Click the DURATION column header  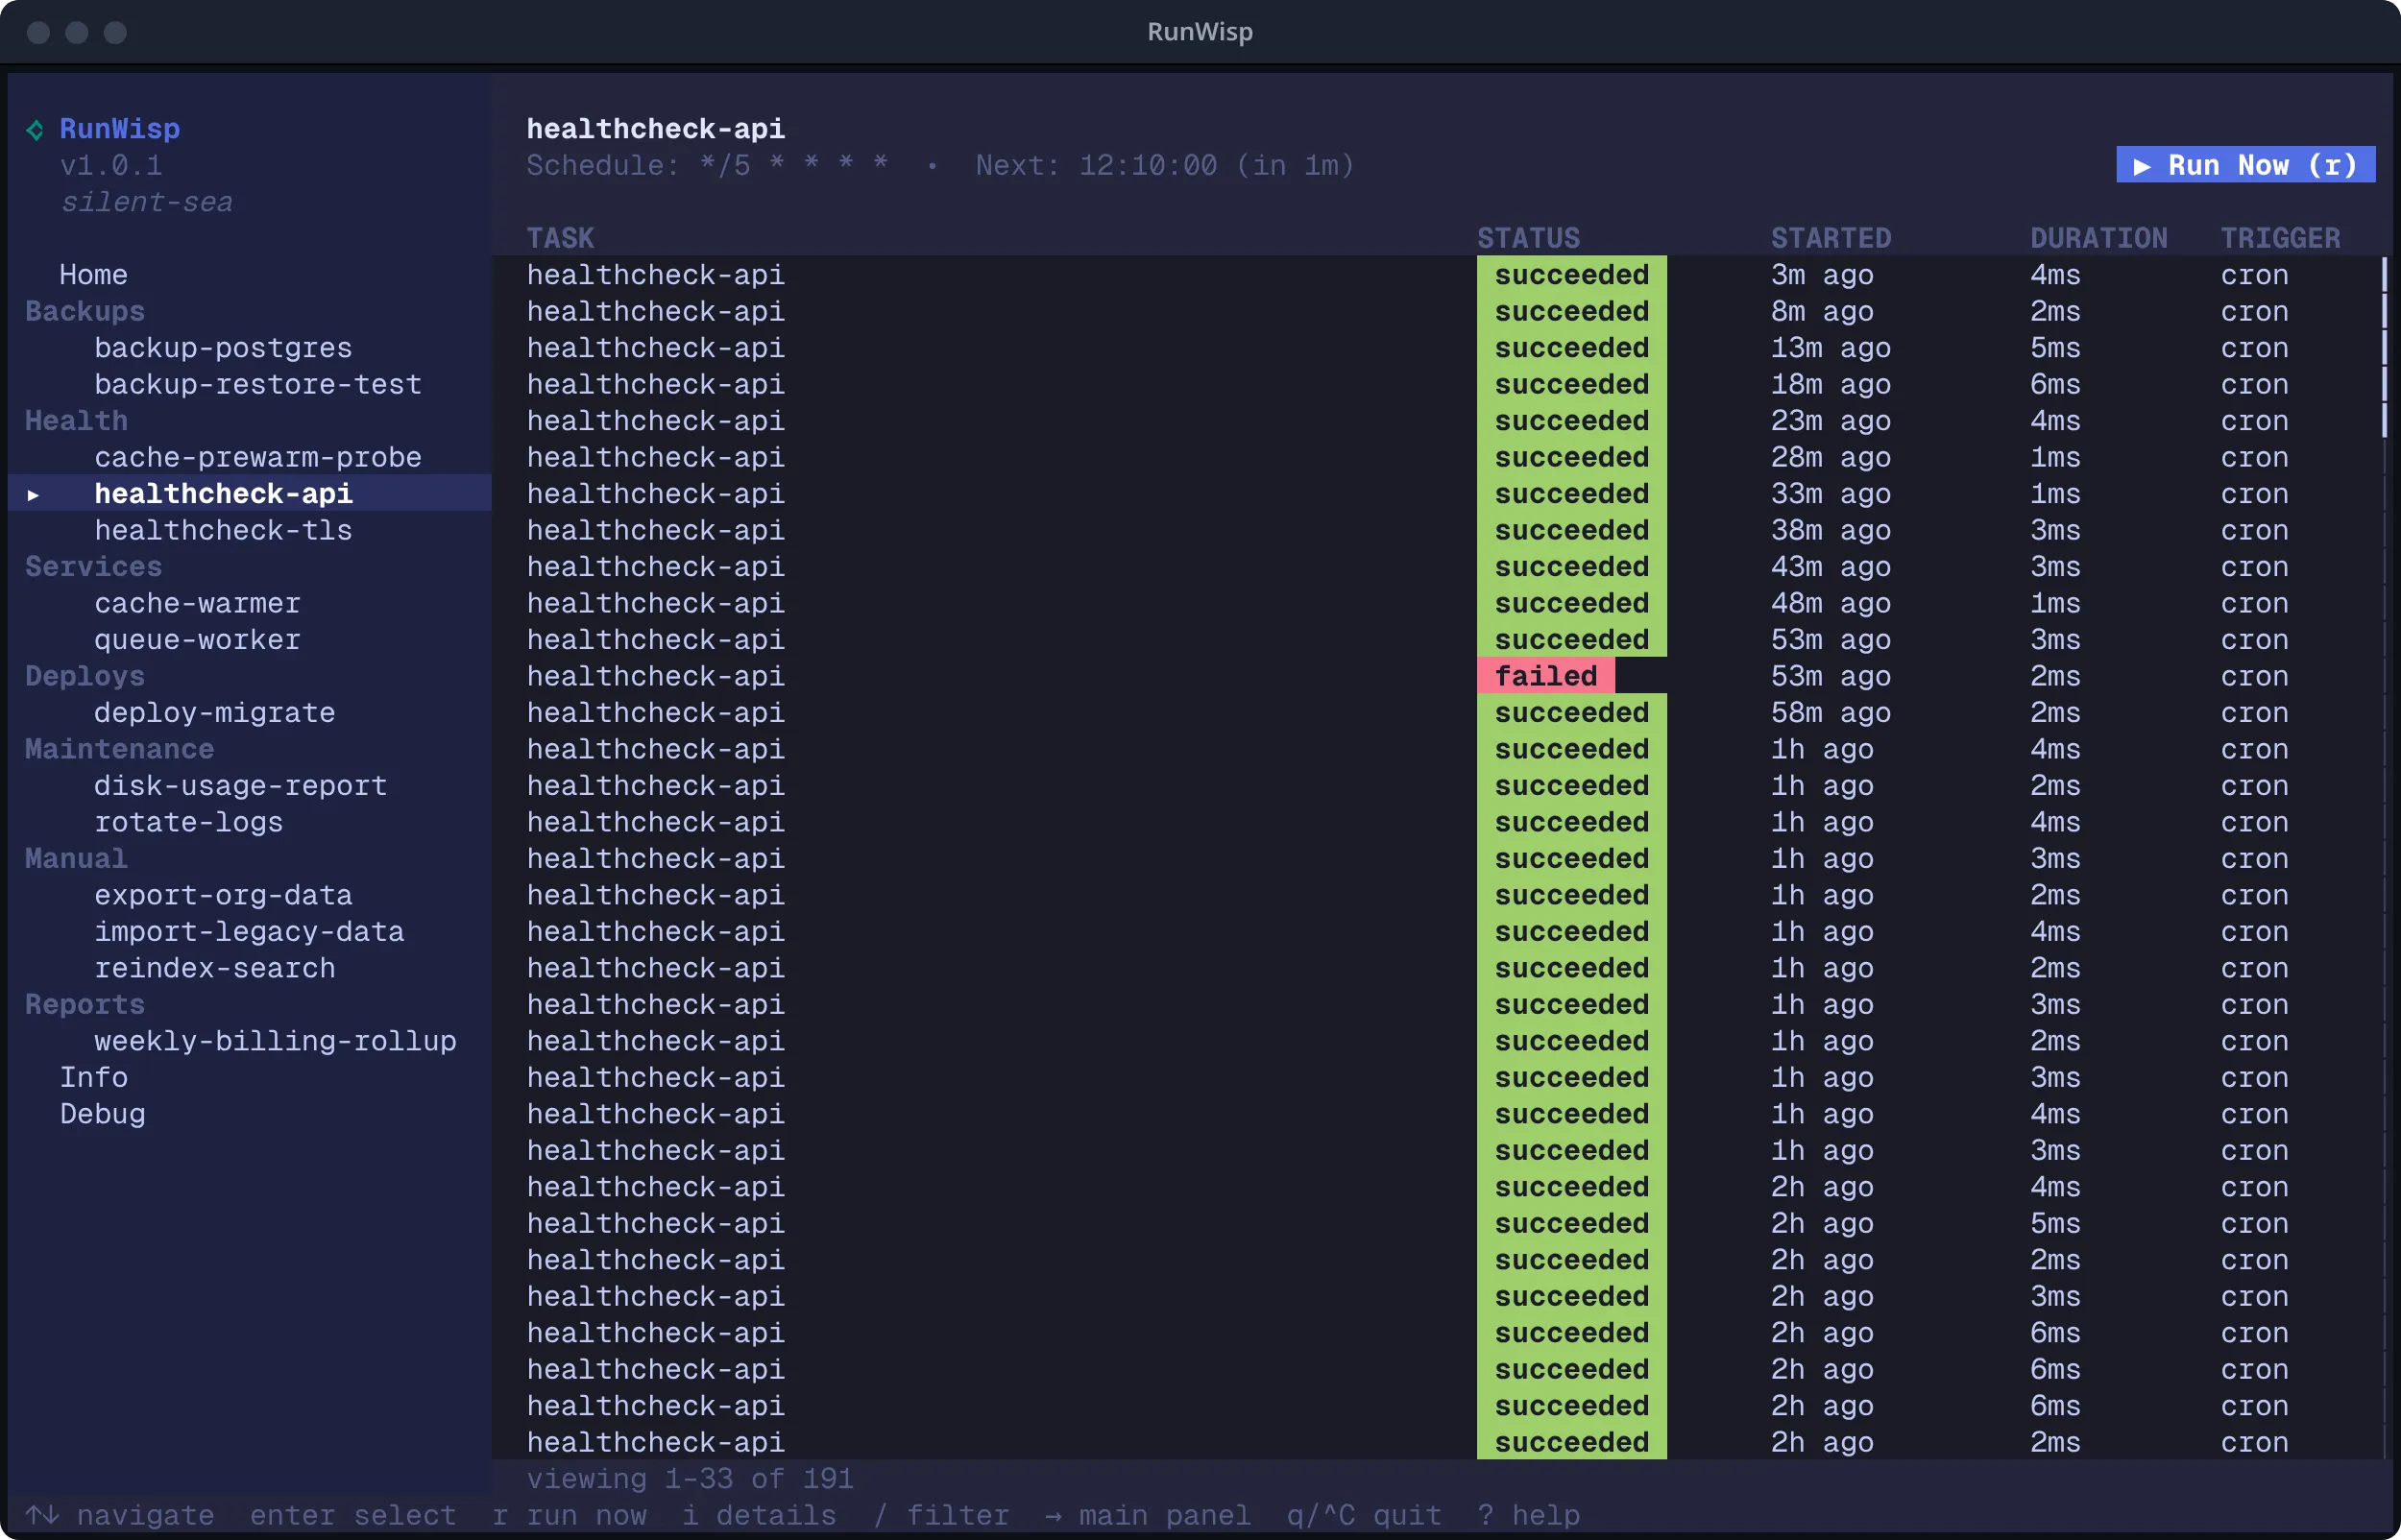pyautogui.click(x=2098, y=238)
